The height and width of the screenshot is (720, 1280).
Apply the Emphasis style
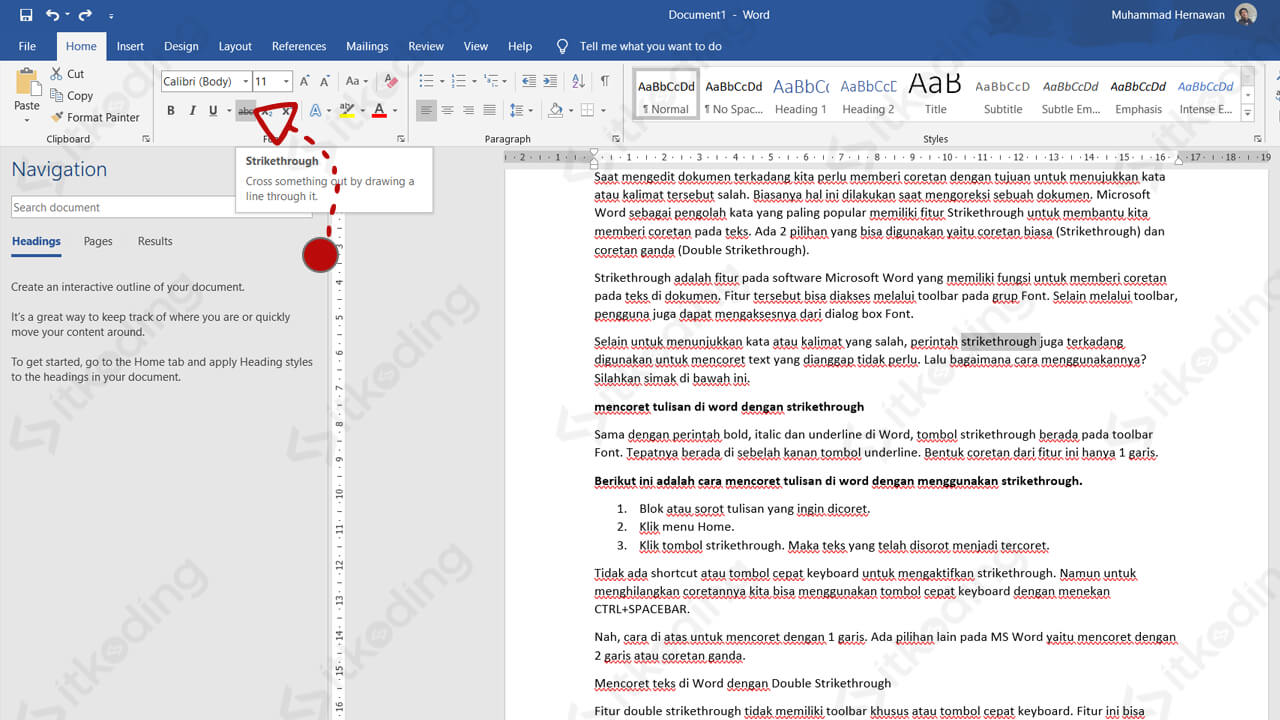pos(1138,95)
